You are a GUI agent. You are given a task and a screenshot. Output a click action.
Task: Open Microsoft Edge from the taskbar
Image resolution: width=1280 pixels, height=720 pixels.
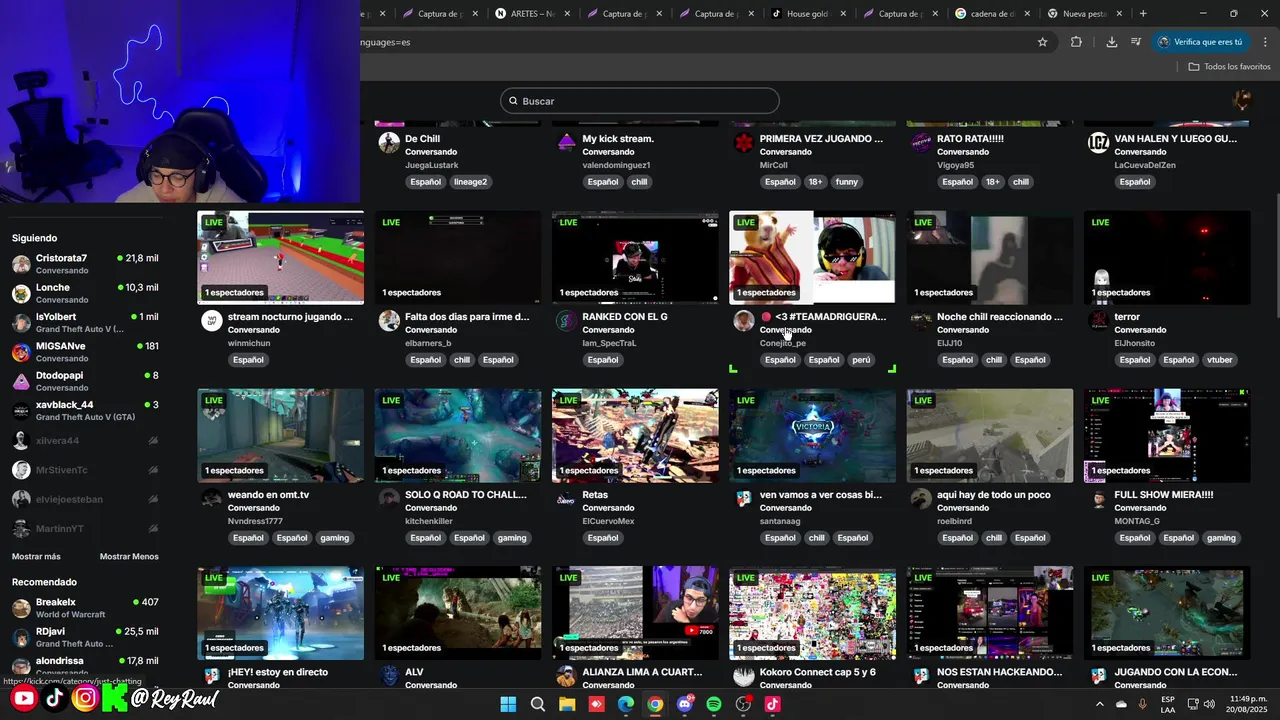(626, 704)
